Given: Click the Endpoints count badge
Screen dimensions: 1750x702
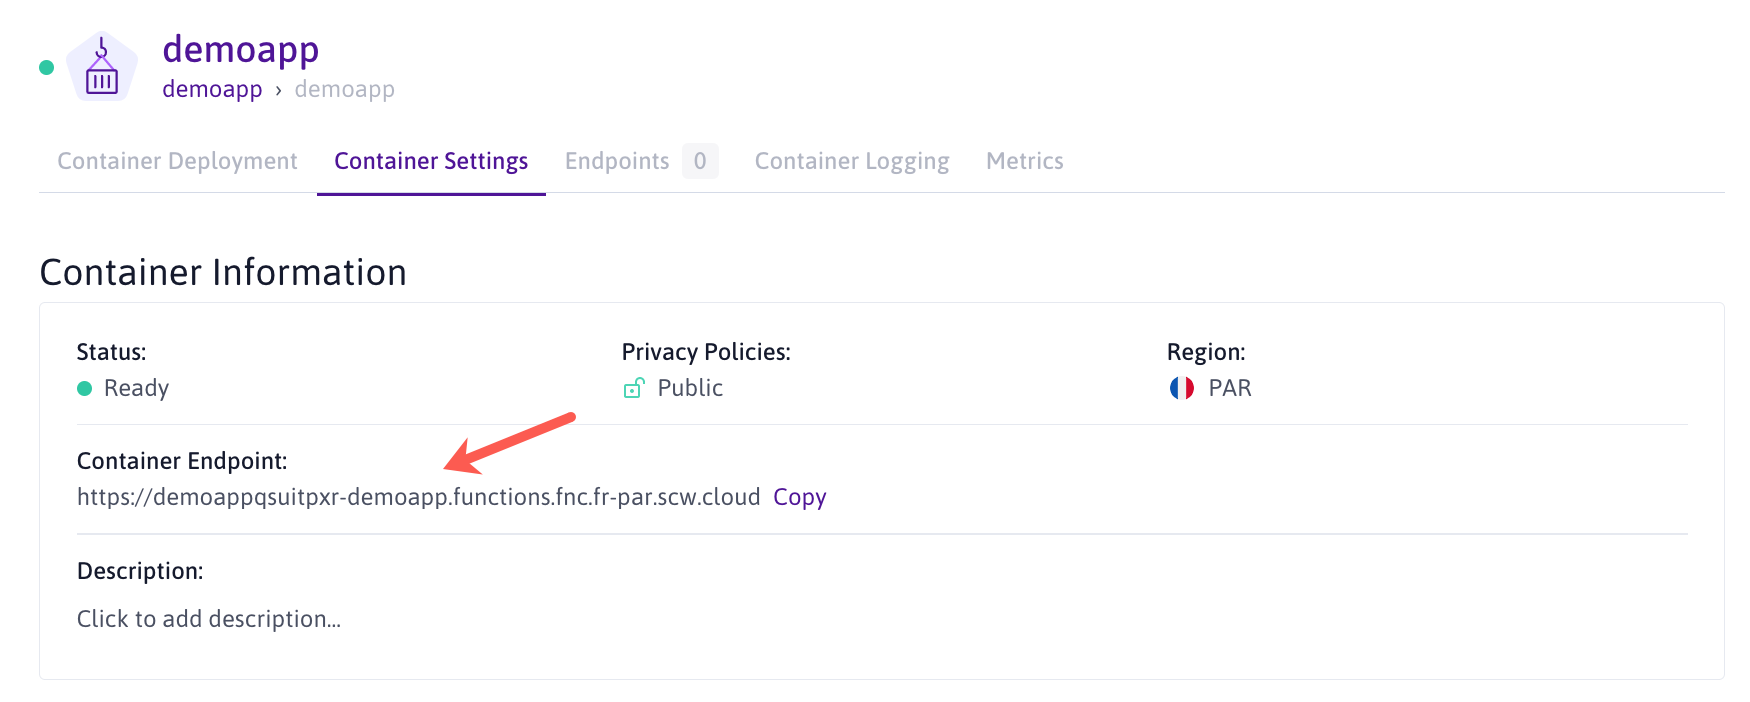Looking at the screenshot, I should coord(700,161).
